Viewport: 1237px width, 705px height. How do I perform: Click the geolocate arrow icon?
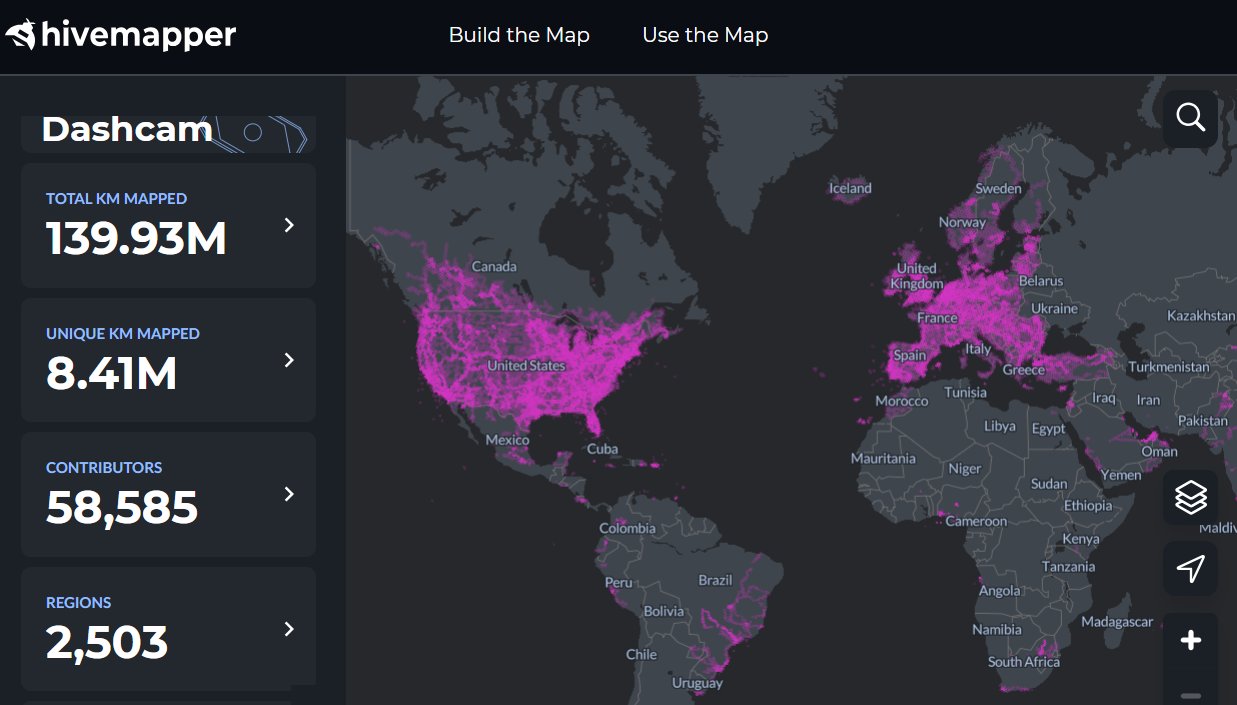pos(1190,569)
